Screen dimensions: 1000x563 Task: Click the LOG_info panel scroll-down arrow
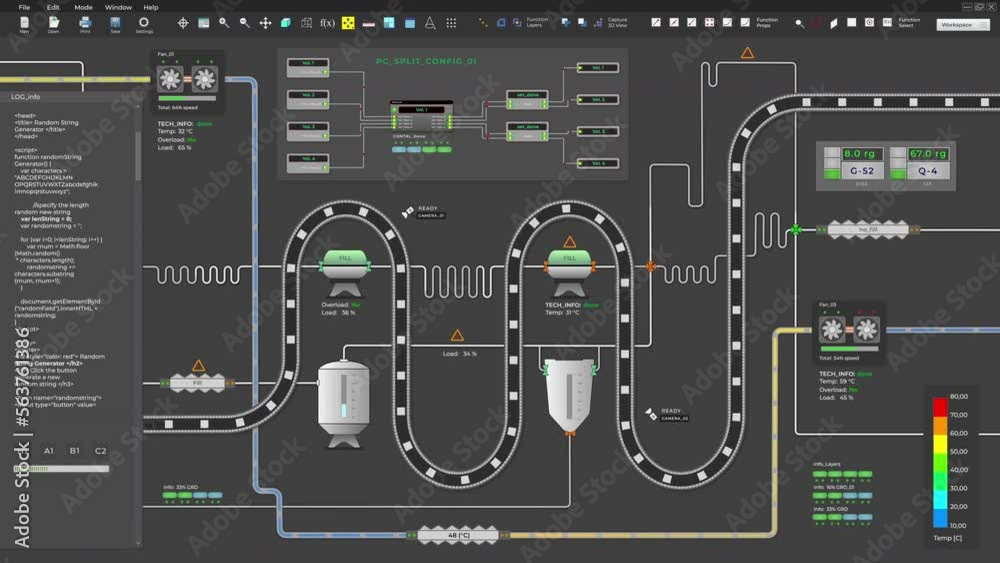click(x=138, y=543)
